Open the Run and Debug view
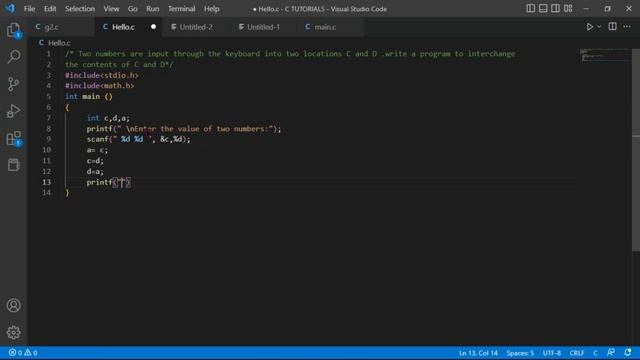 [x=13, y=111]
